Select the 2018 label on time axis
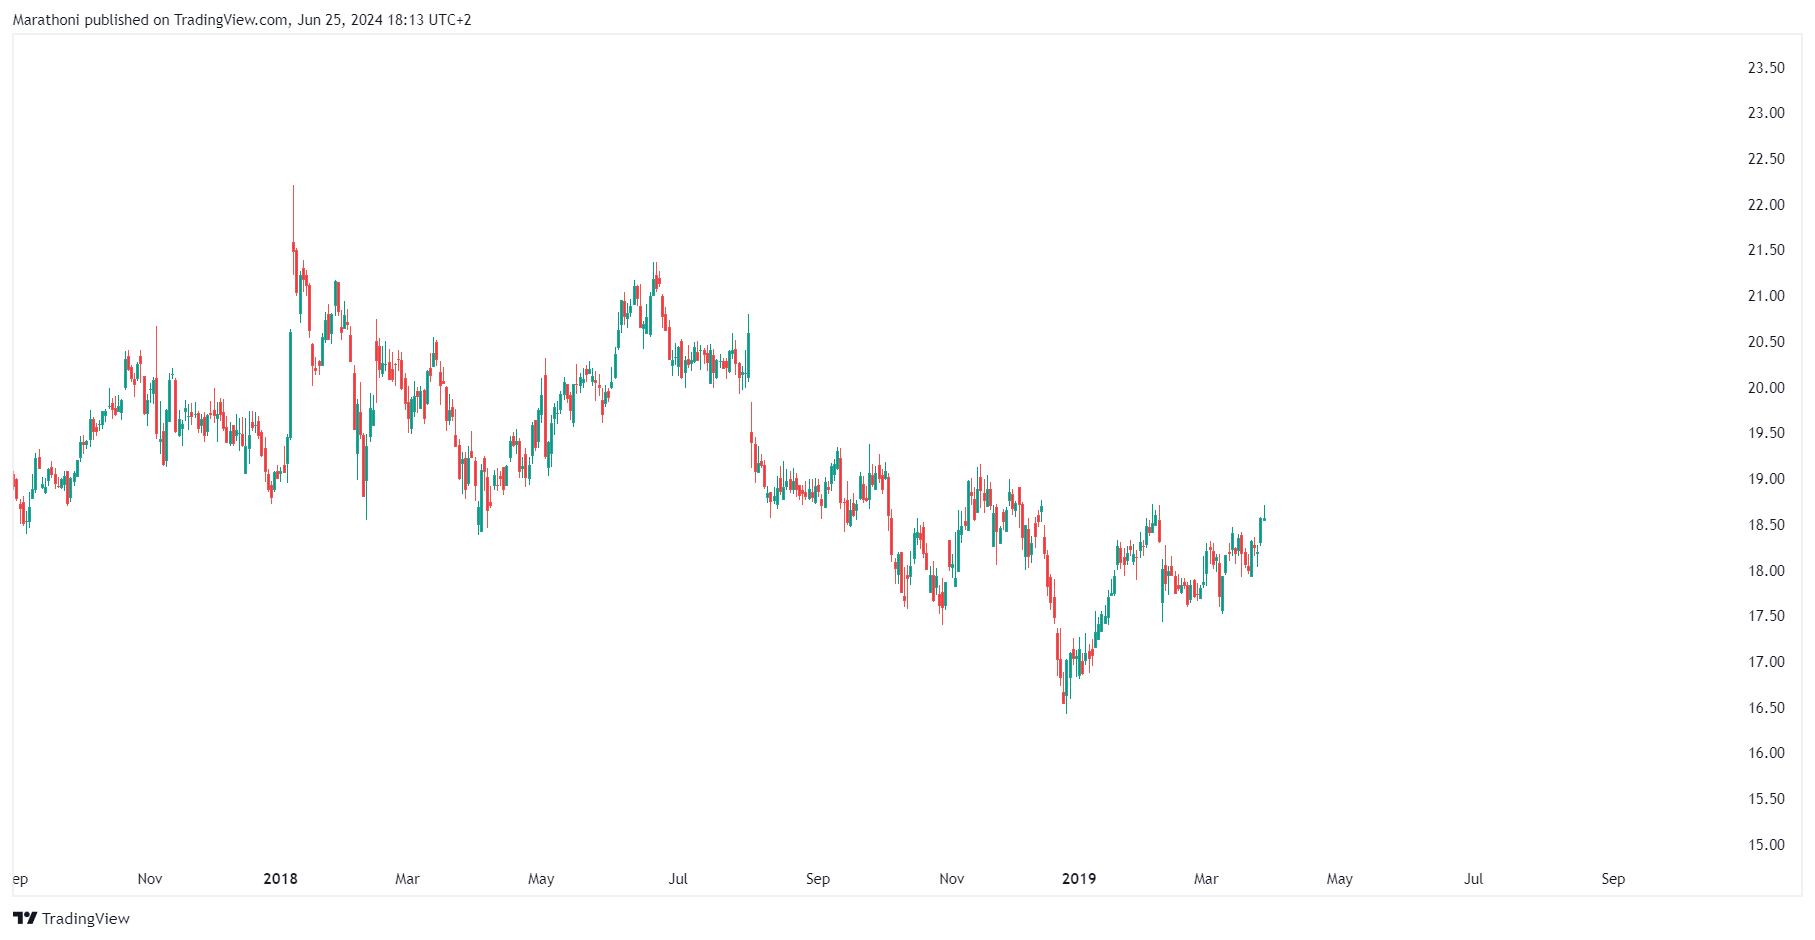1815x940 pixels. 280,878
